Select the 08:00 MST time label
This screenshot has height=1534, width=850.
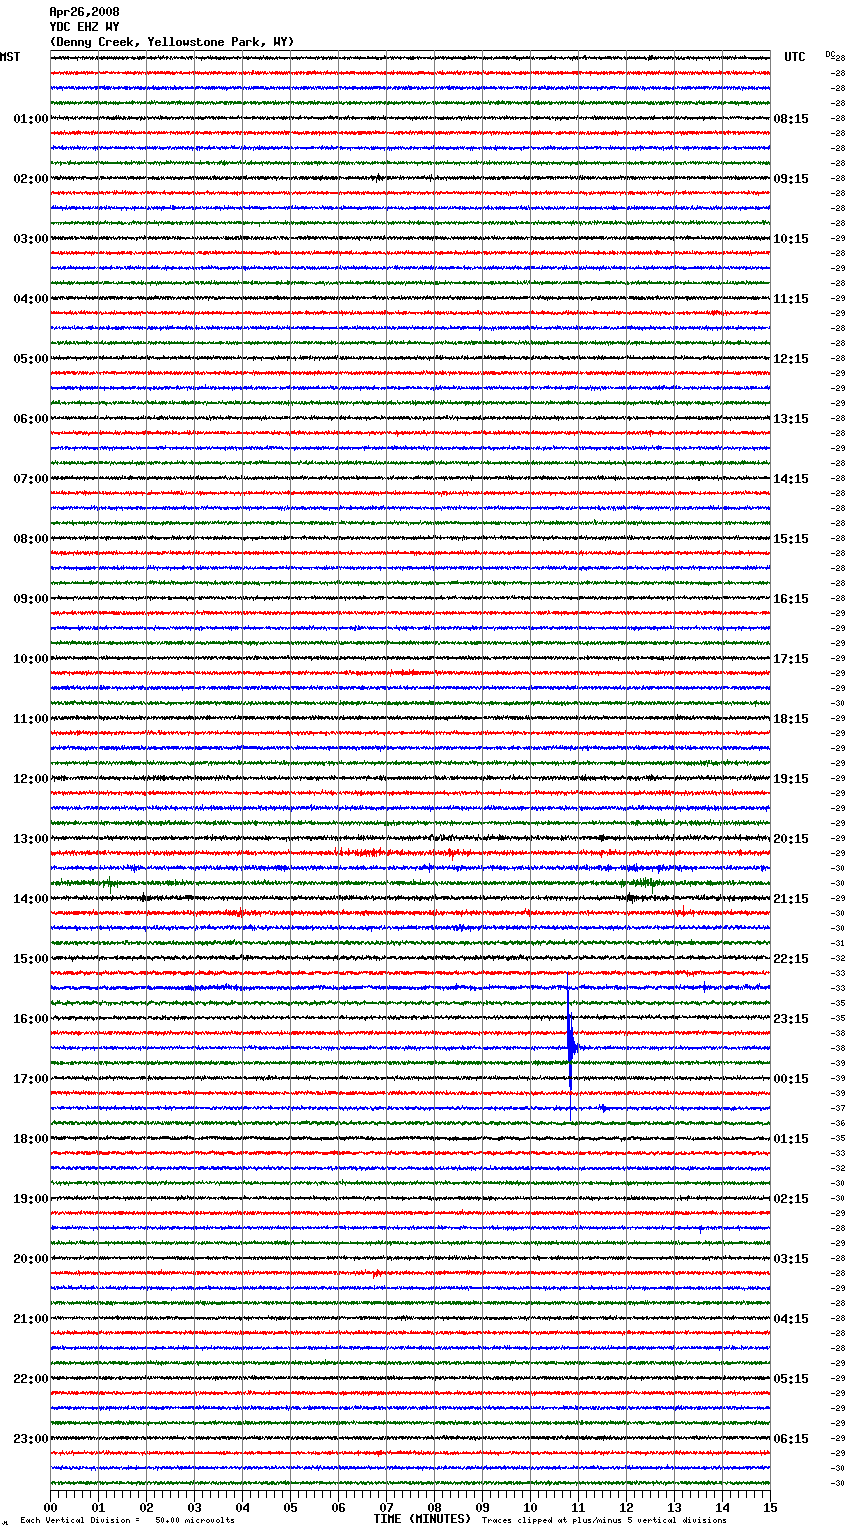[x=31, y=539]
